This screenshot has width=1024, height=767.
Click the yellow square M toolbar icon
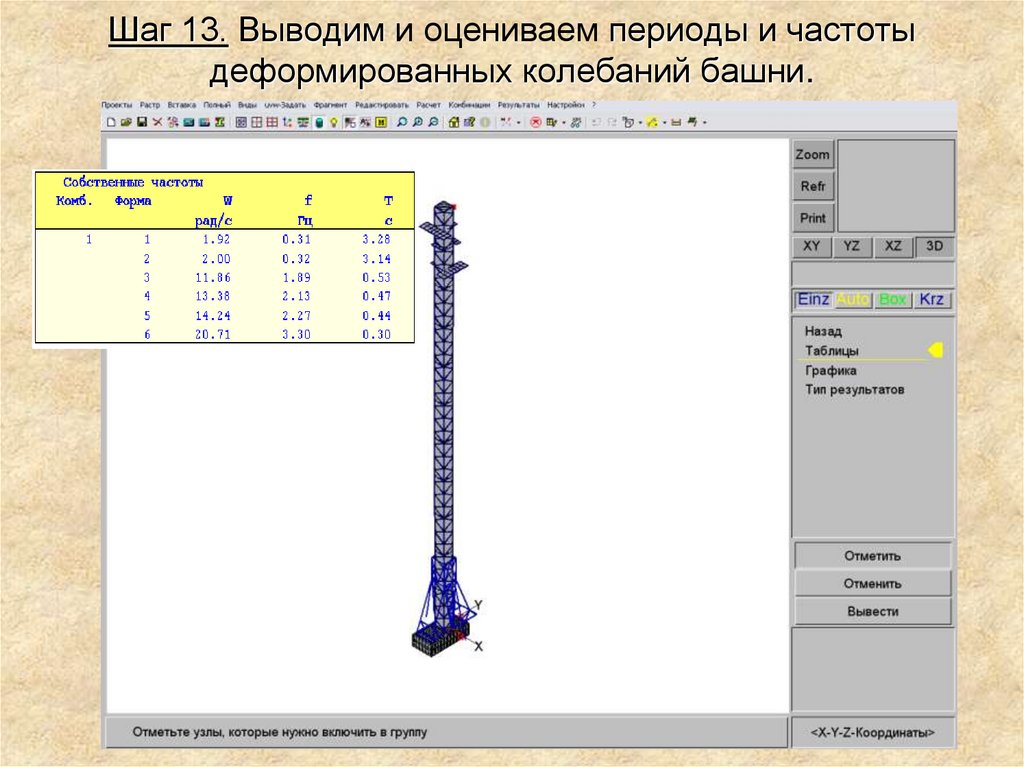click(381, 122)
